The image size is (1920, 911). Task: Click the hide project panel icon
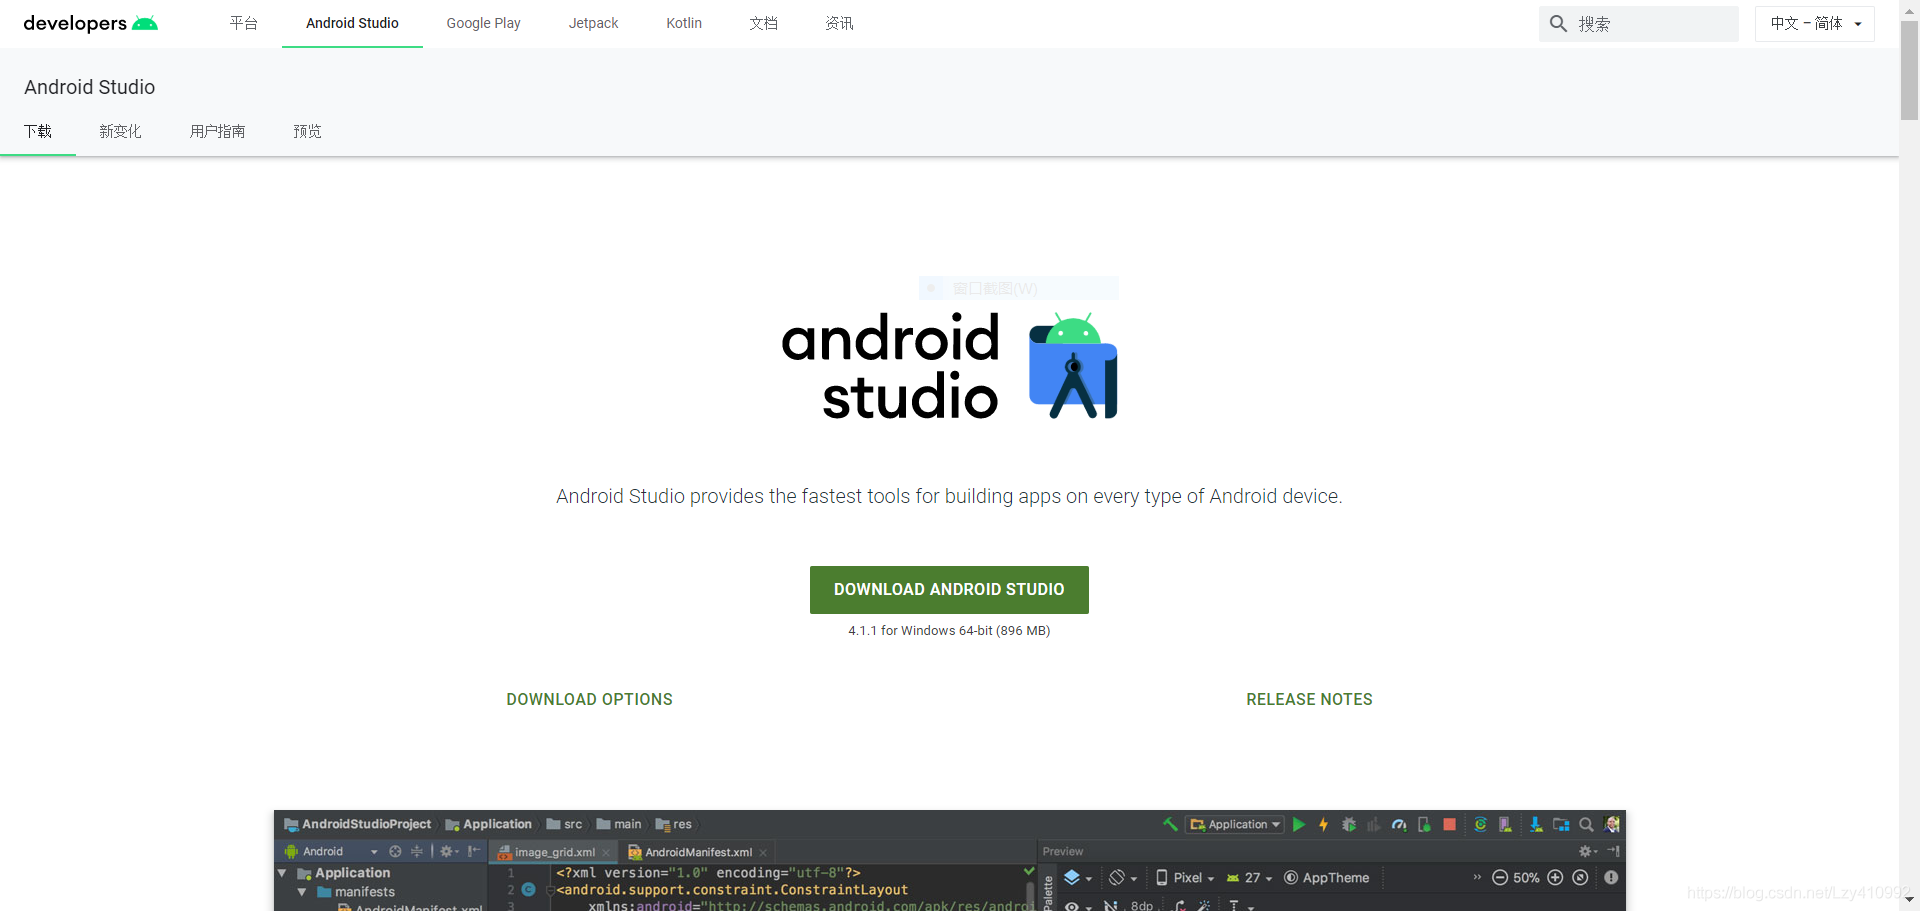(x=474, y=852)
